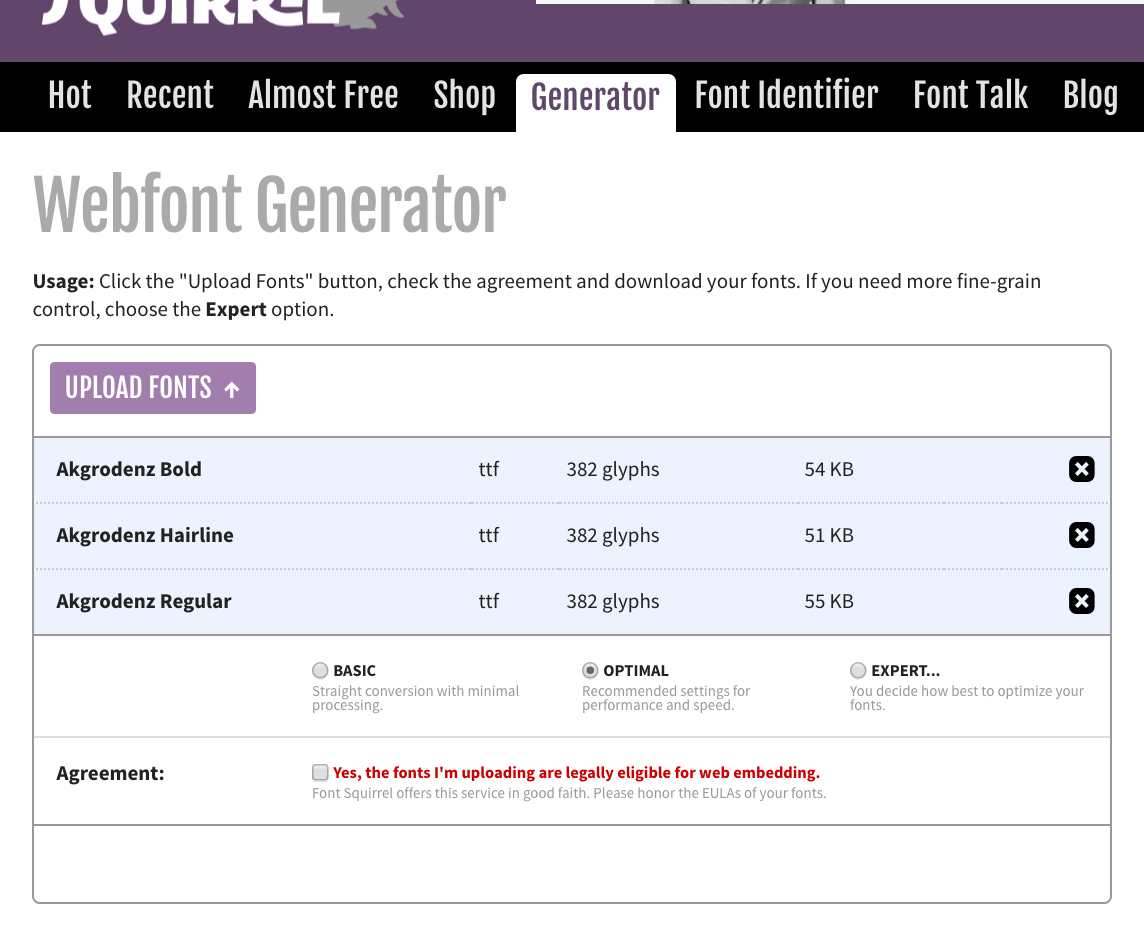This screenshot has width=1144, height=928.
Task: Open the Font Identifier page
Action: (786, 96)
